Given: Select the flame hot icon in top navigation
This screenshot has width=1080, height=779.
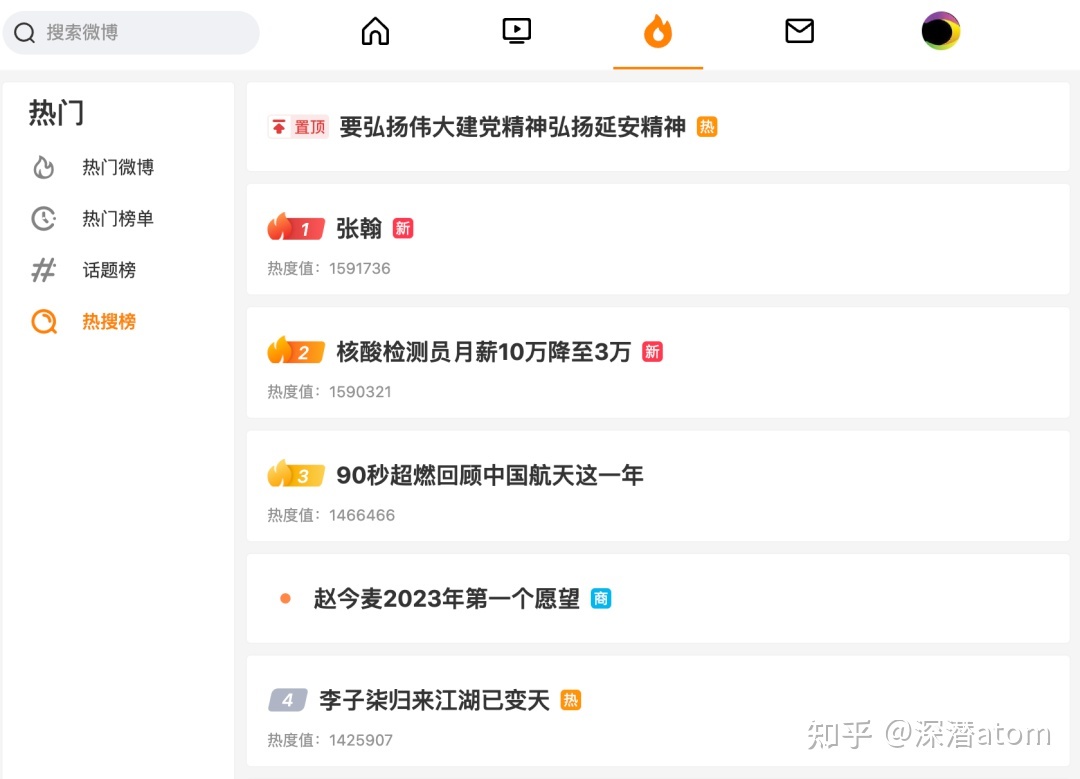Looking at the screenshot, I should point(658,32).
